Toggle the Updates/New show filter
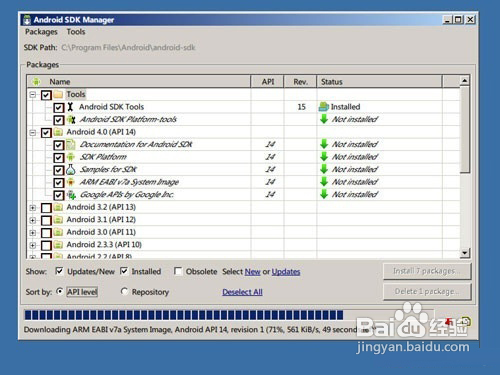This screenshot has width=500, height=375. 59,271
